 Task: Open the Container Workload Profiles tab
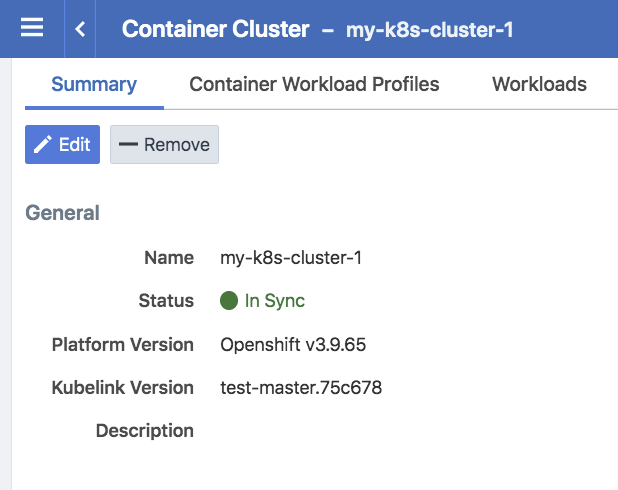tap(314, 84)
